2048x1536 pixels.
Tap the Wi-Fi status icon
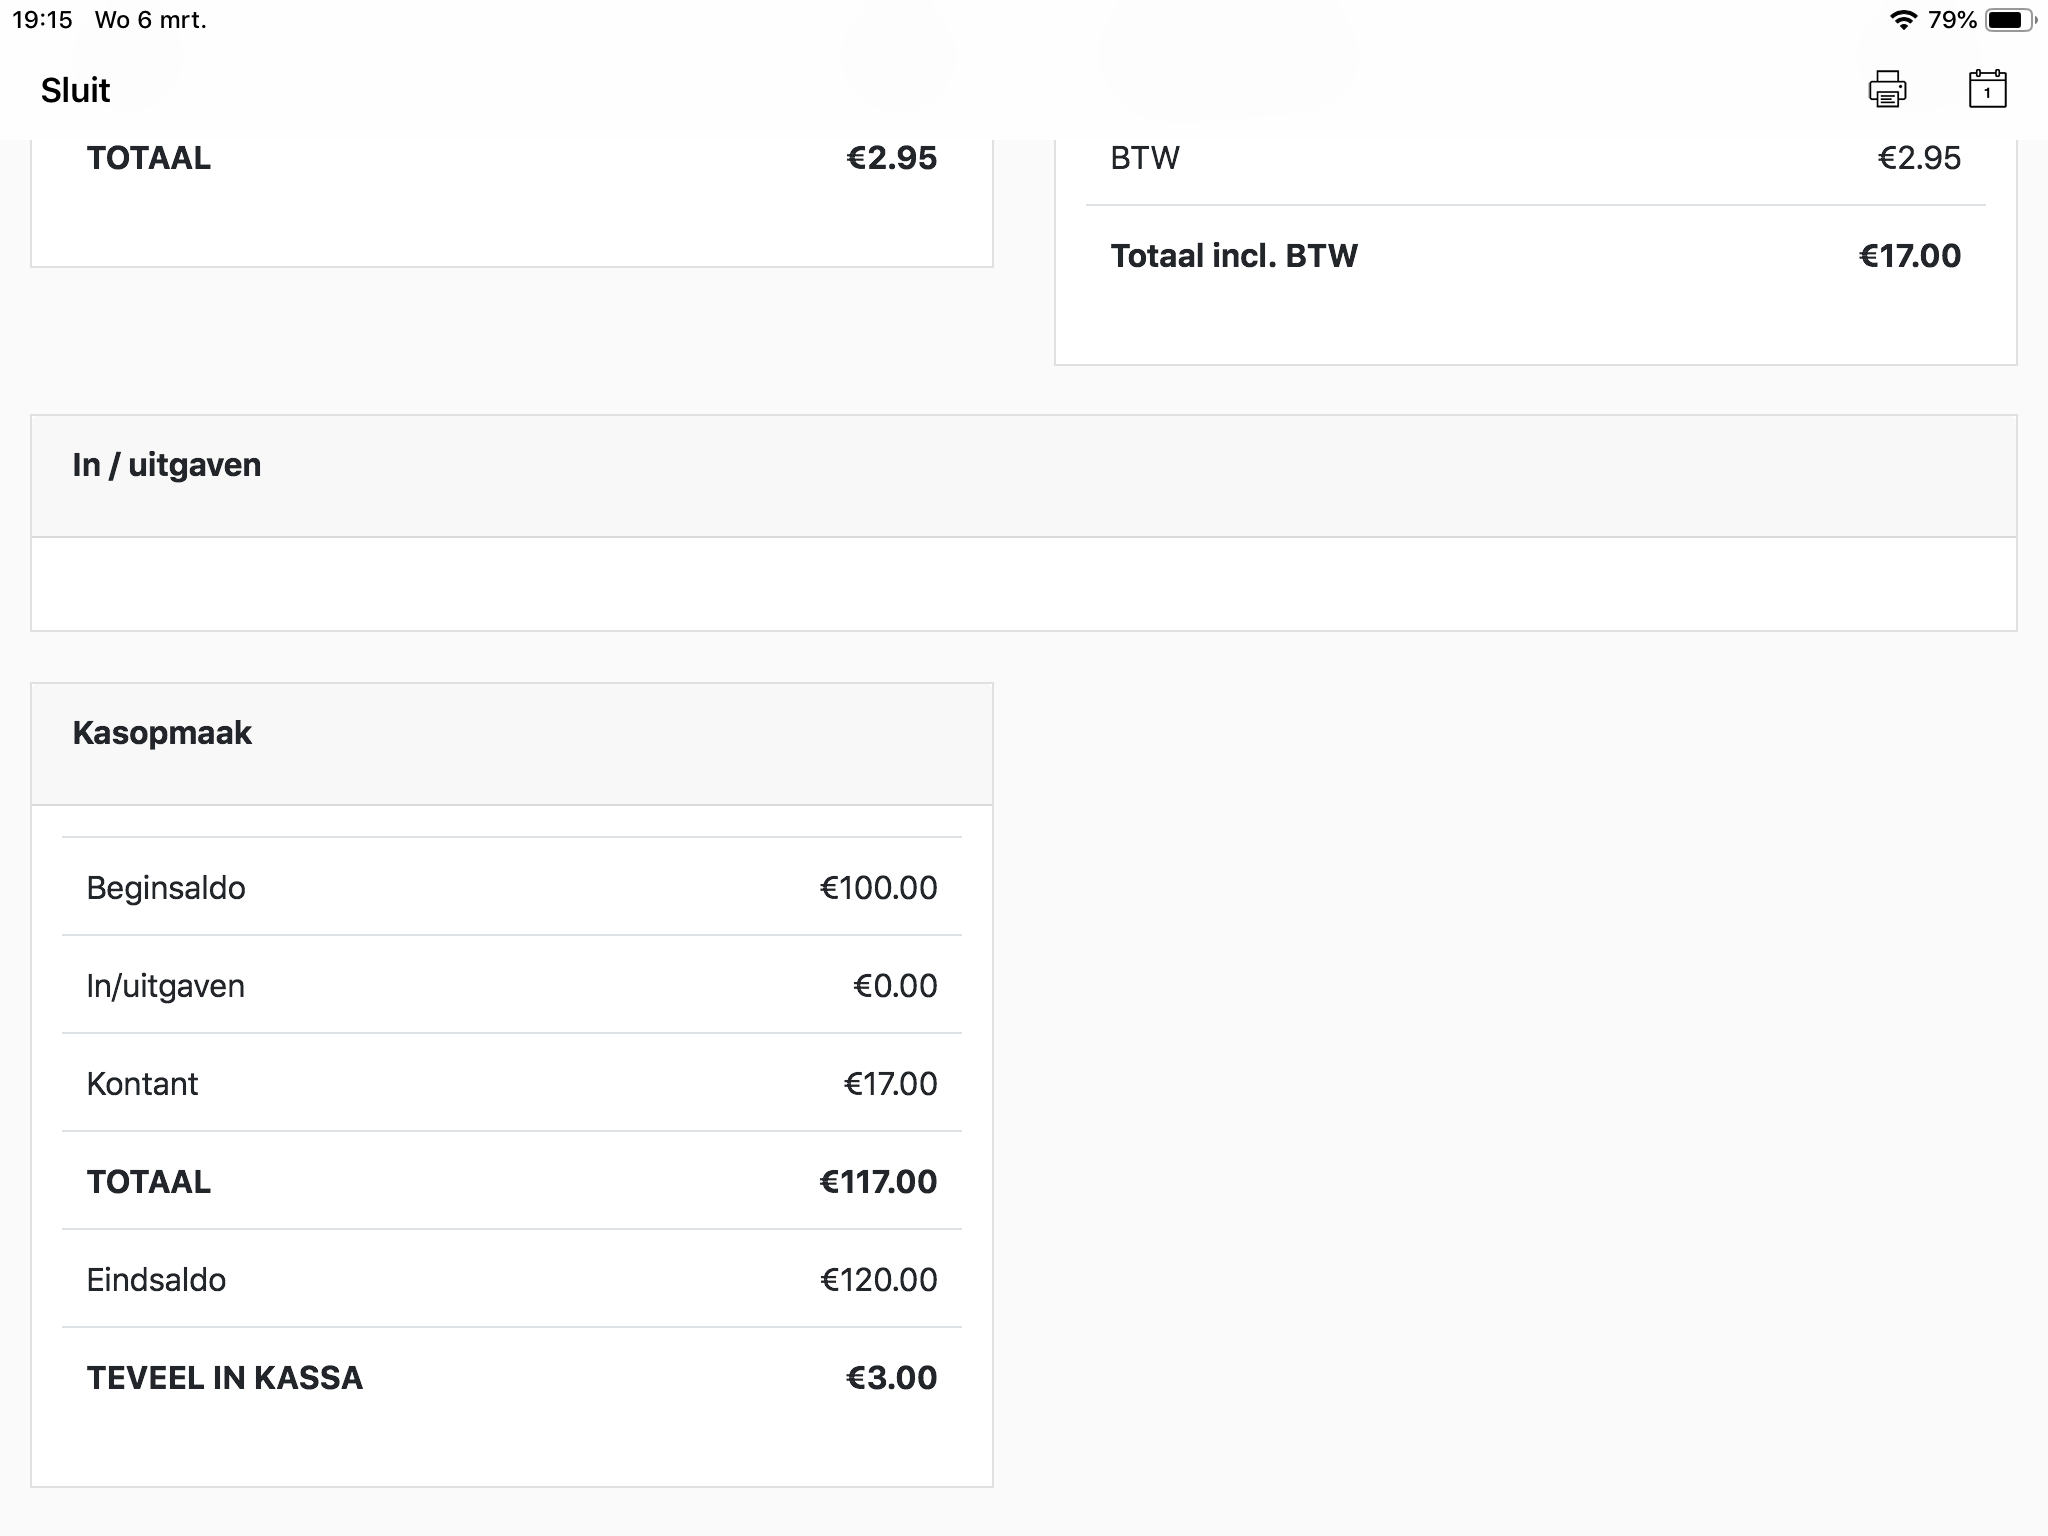tap(1902, 20)
